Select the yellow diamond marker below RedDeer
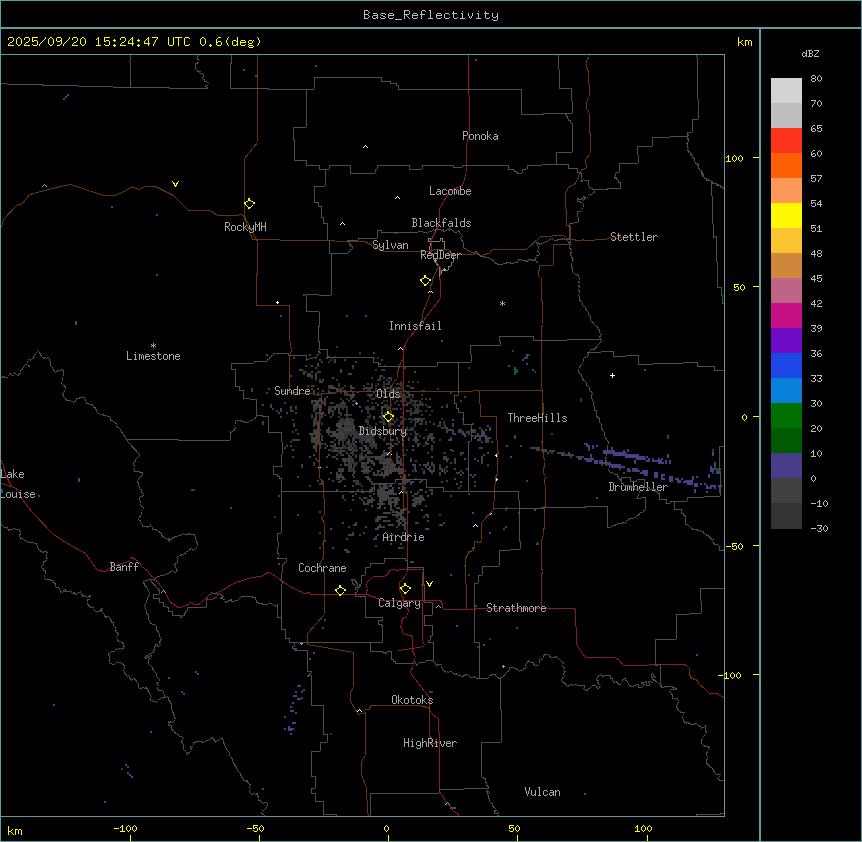 (426, 280)
